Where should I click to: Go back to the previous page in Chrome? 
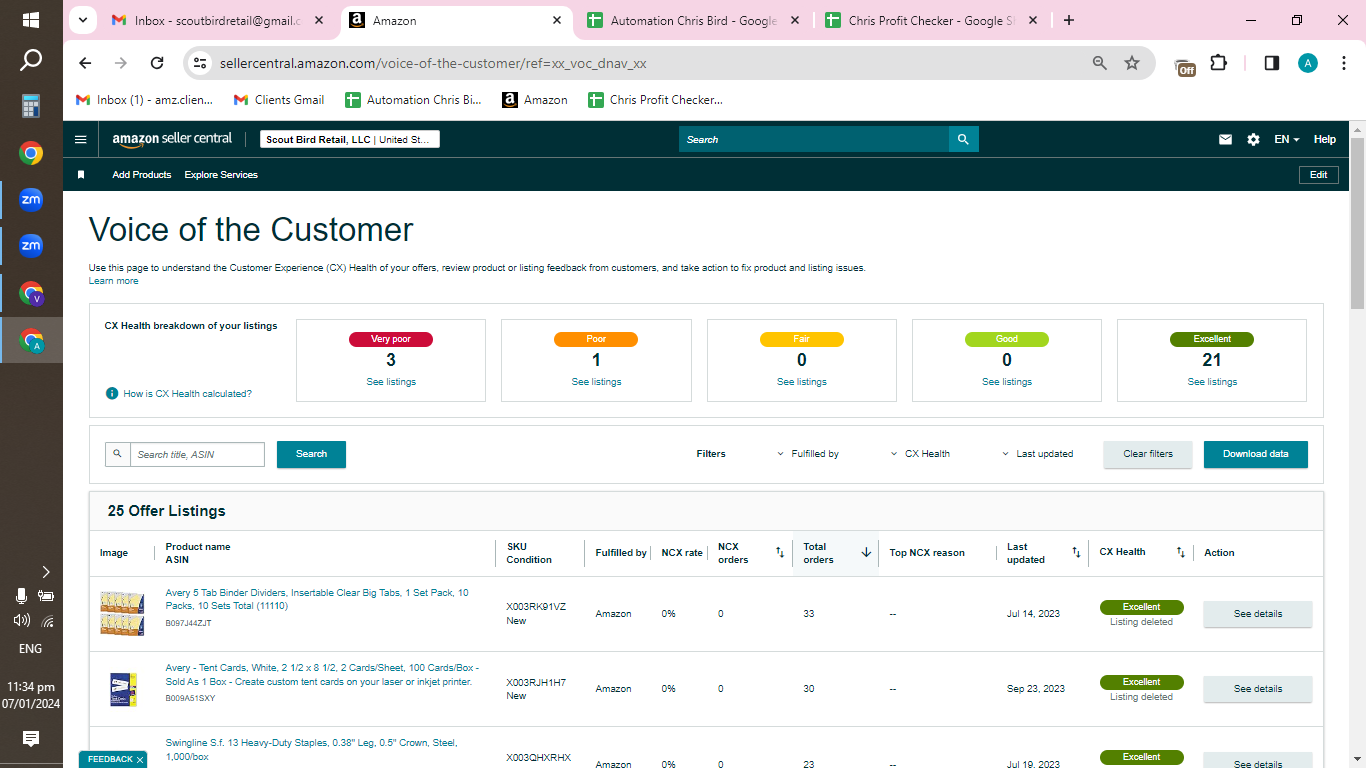point(85,63)
